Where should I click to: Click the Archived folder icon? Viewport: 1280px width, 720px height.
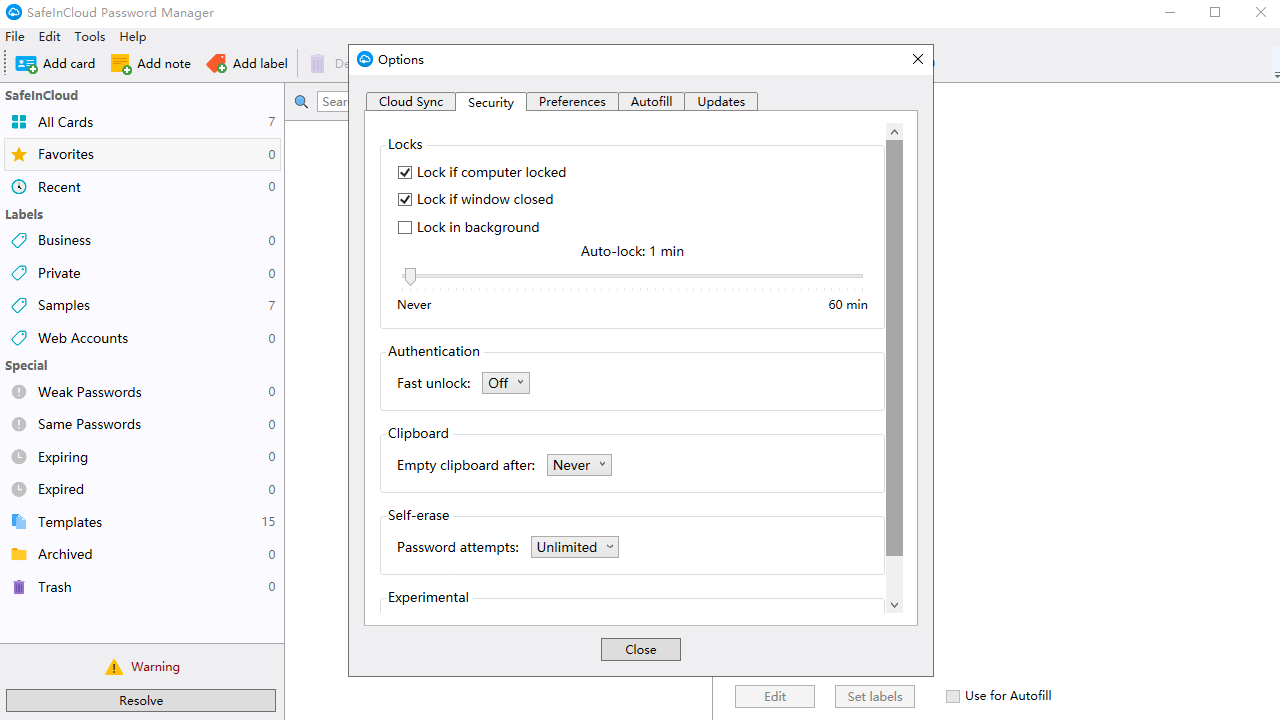(x=19, y=554)
